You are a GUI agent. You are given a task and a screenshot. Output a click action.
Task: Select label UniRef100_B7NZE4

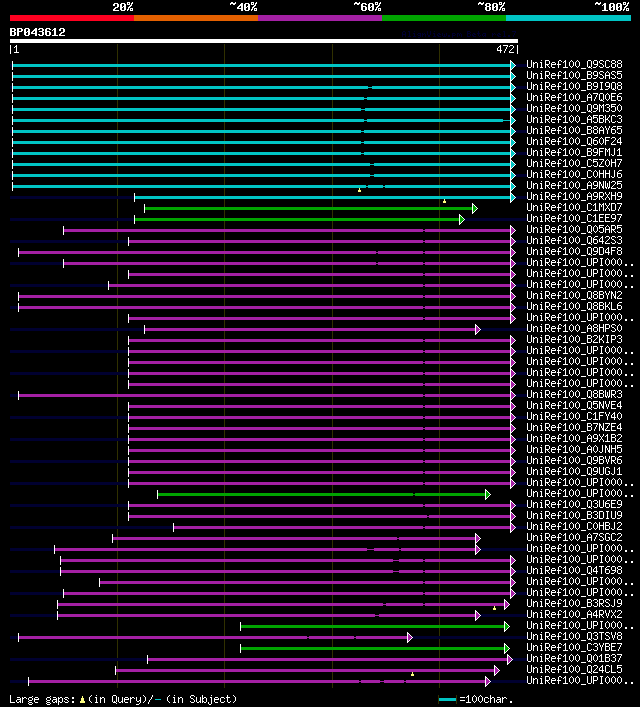click(574, 427)
